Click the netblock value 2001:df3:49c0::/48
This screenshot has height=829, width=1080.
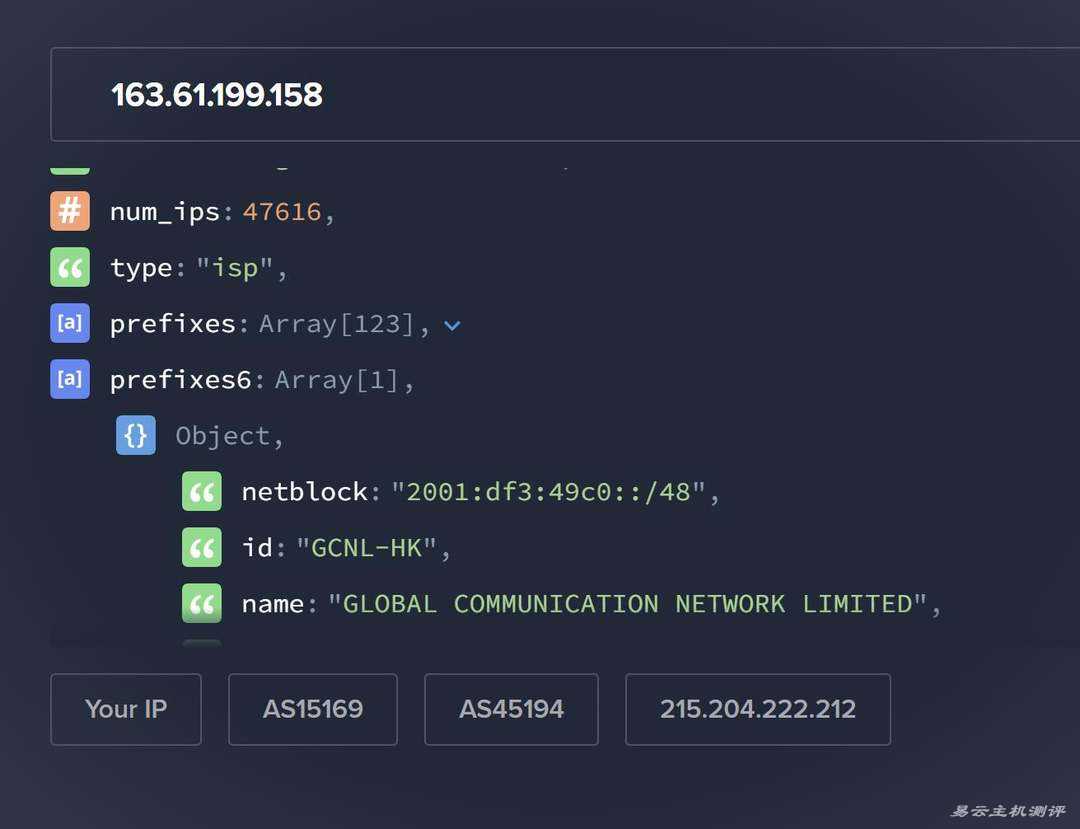(x=548, y=492)
